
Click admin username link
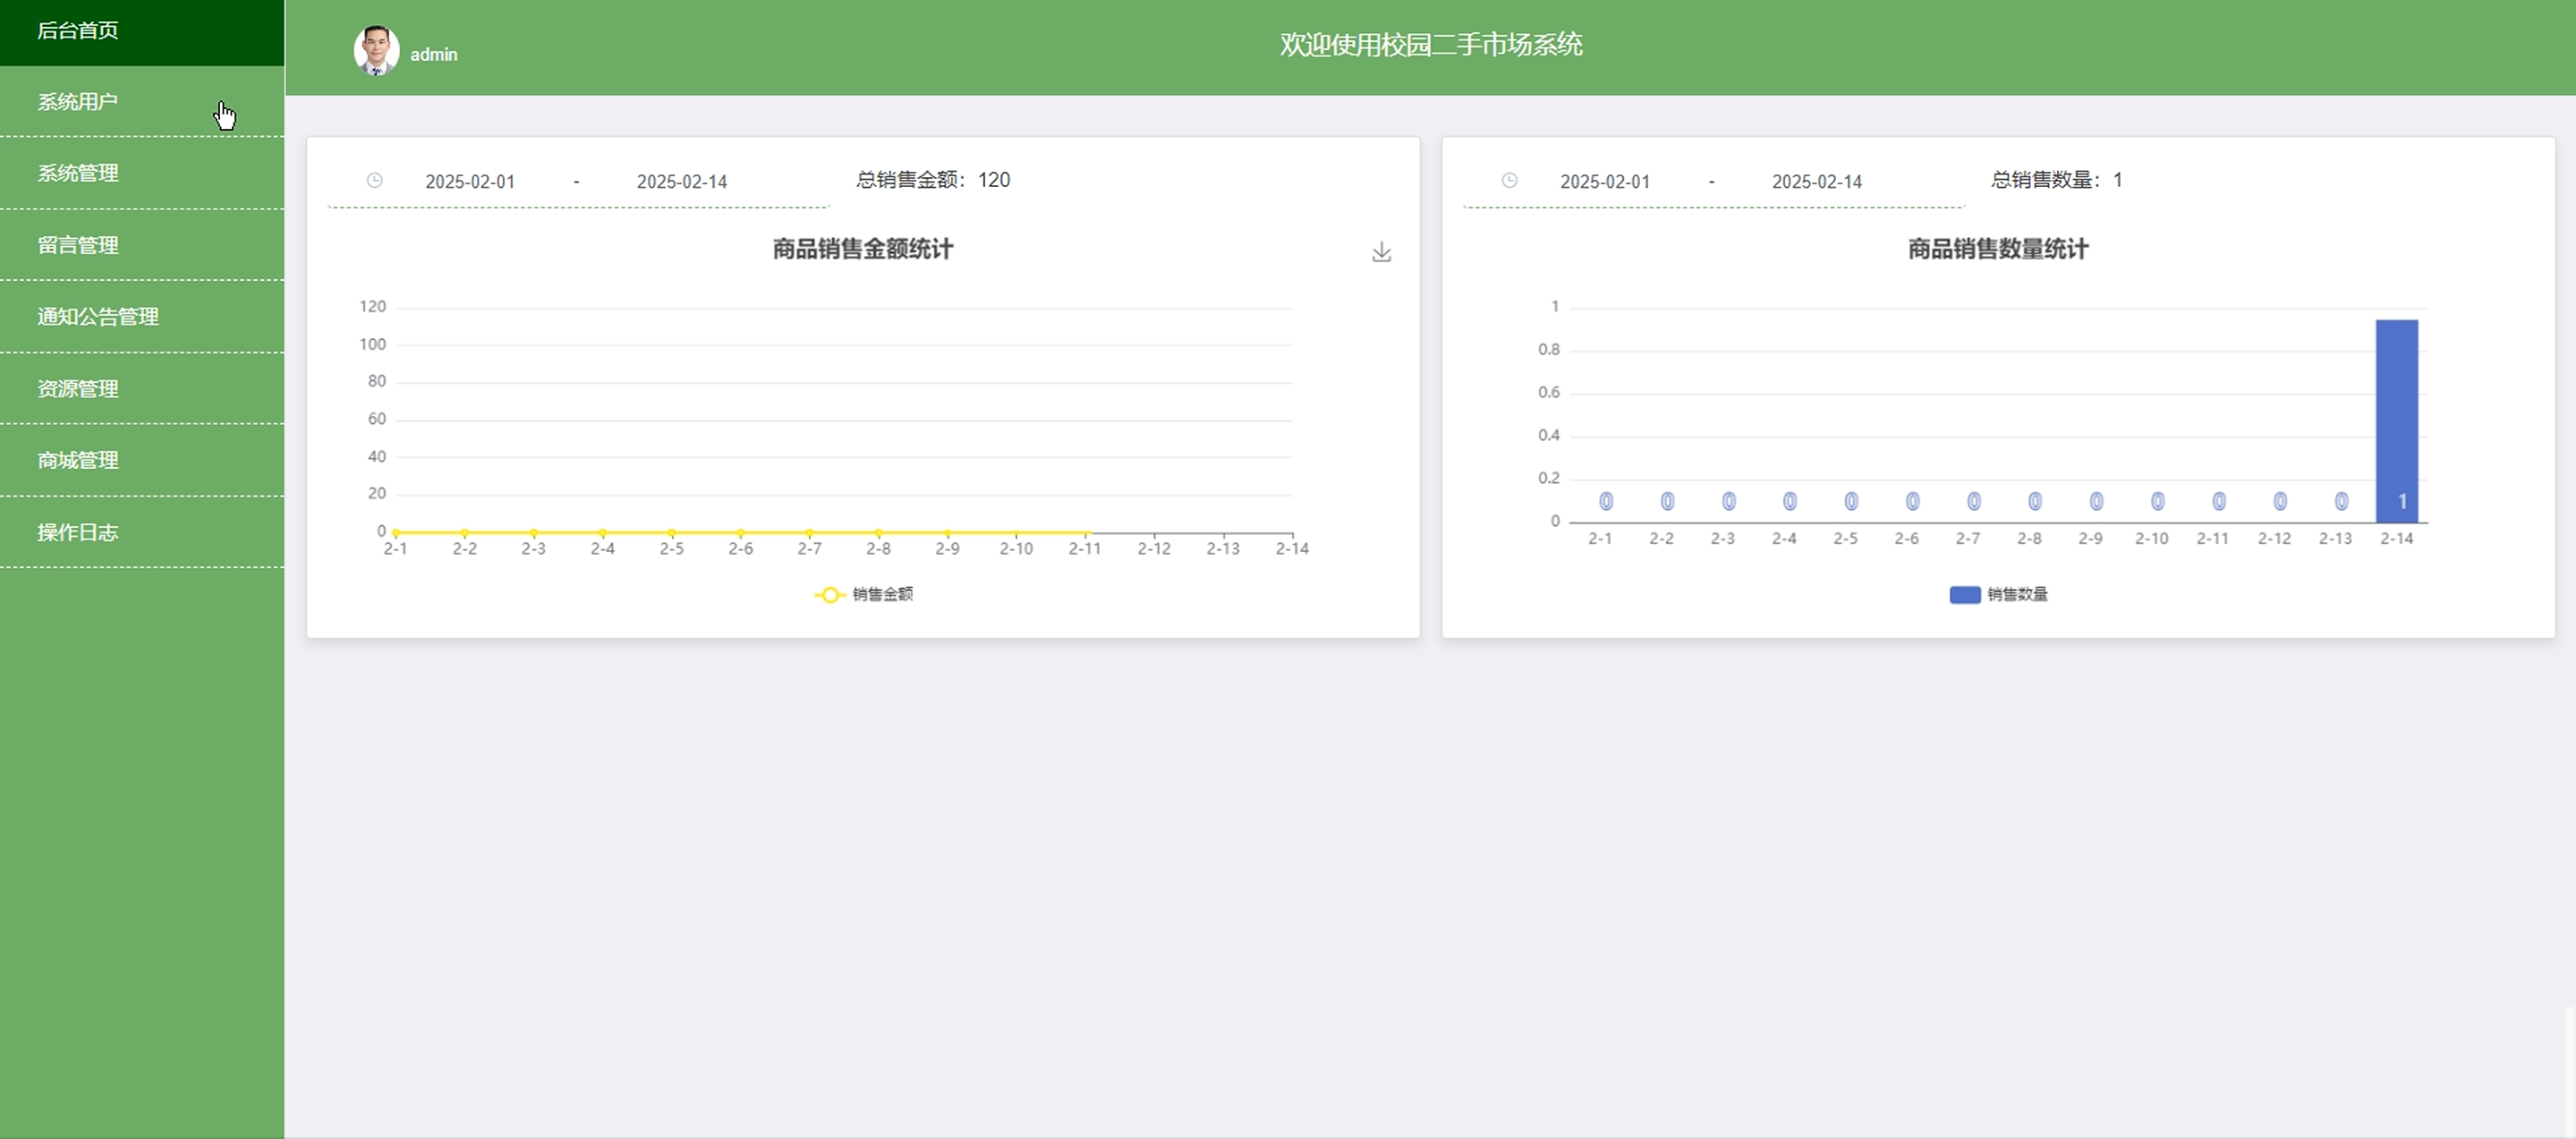click(x=433, y=55)
